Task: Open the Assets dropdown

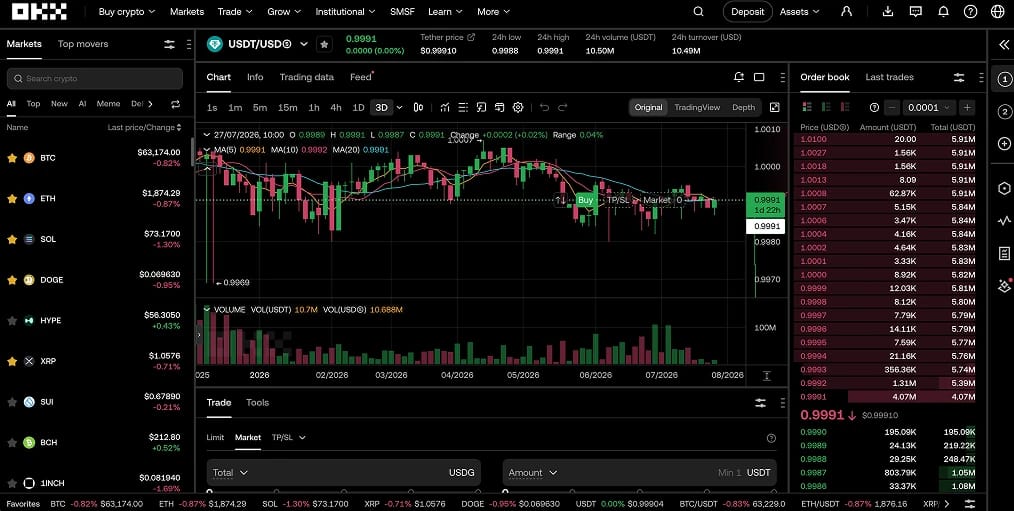Action: 799,12
